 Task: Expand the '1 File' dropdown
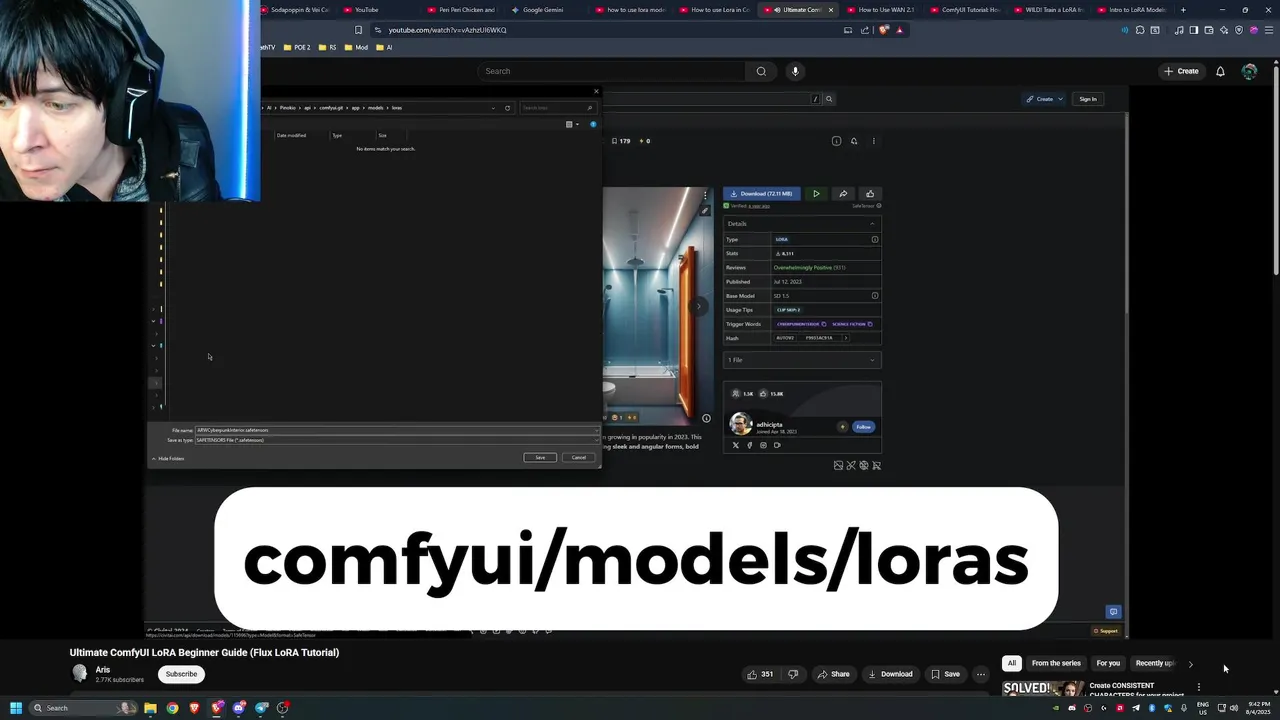[x=802, y=360]
